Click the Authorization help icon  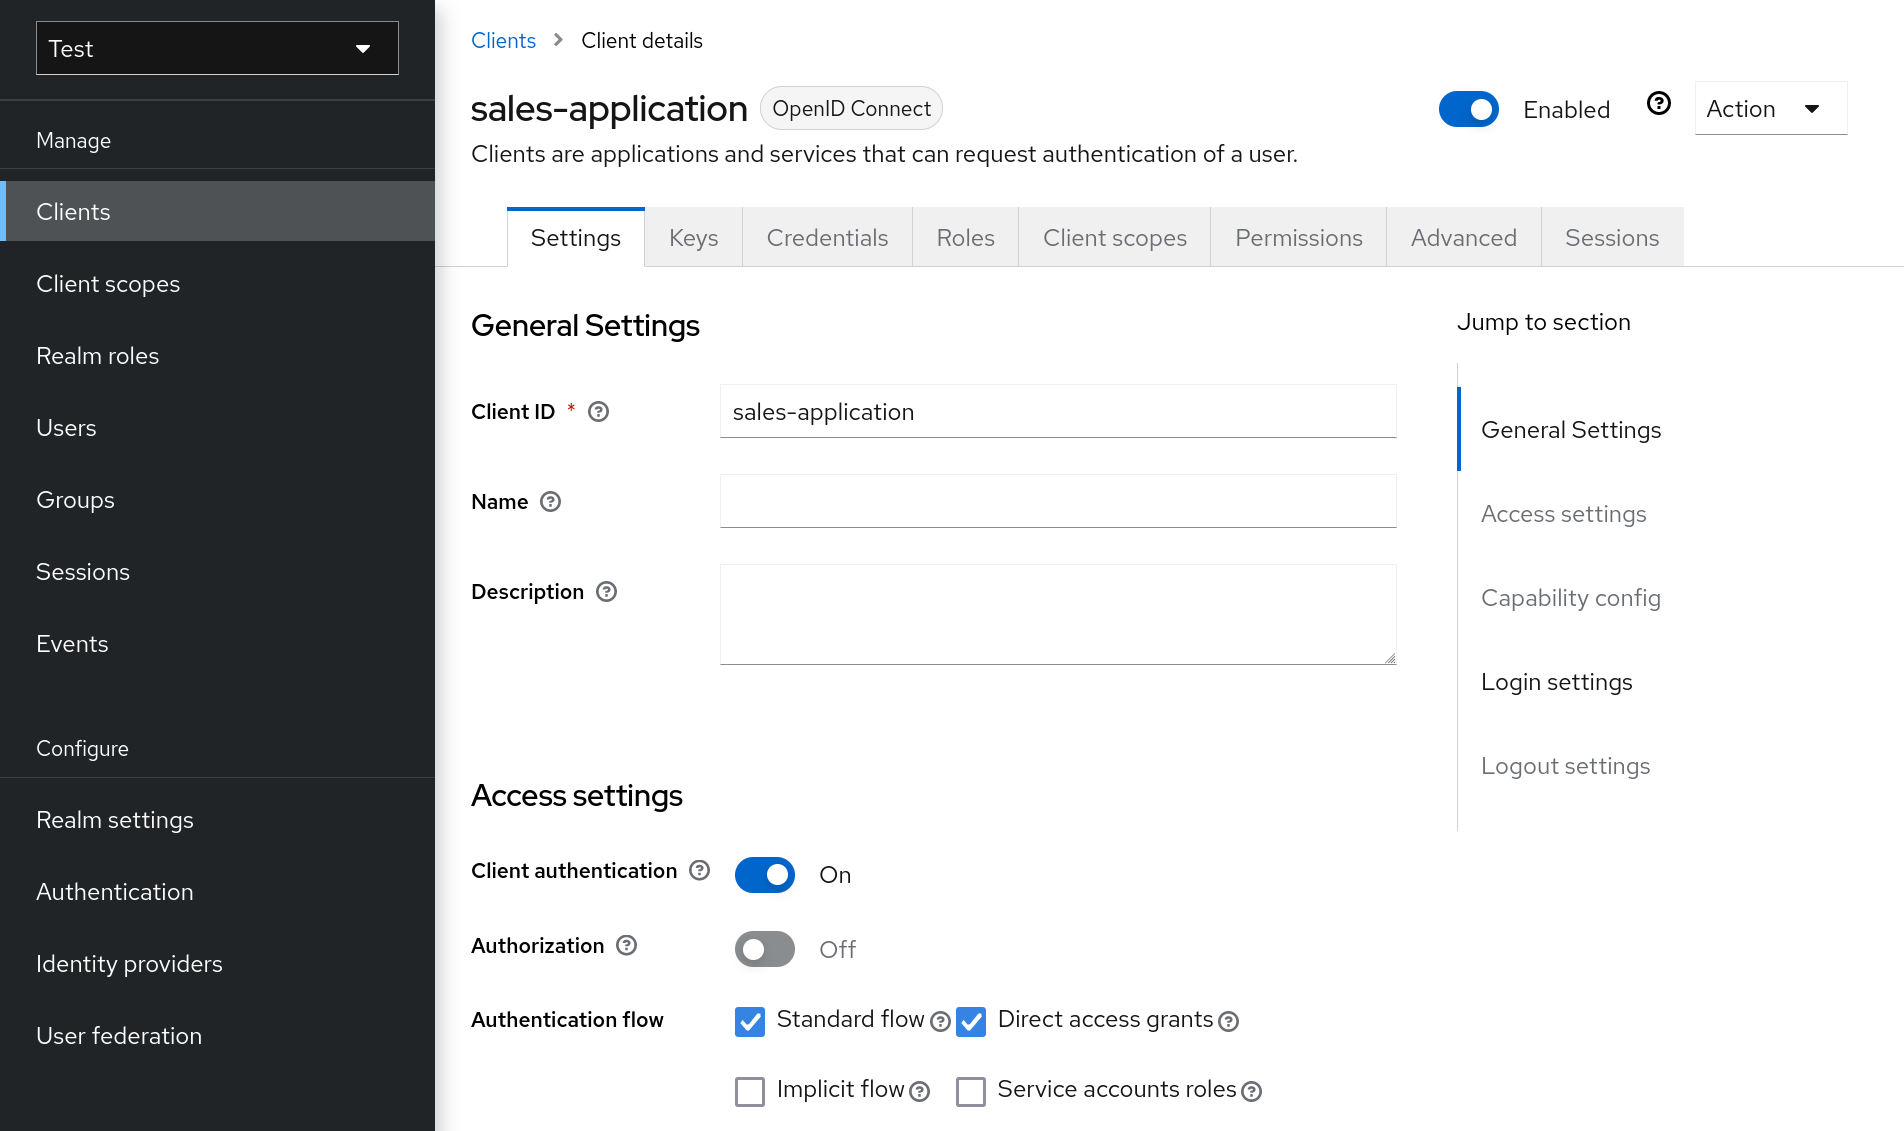click(626, 946)
